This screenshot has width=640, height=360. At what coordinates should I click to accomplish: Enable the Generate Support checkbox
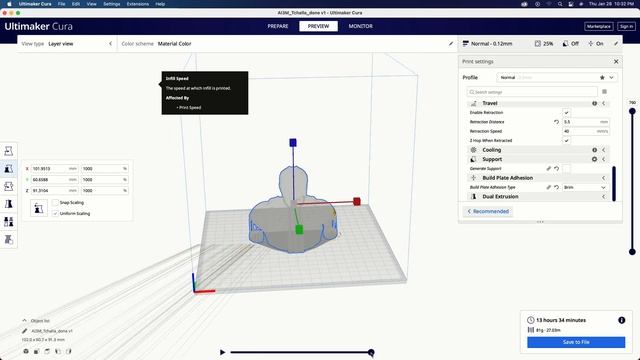point(566,168)
